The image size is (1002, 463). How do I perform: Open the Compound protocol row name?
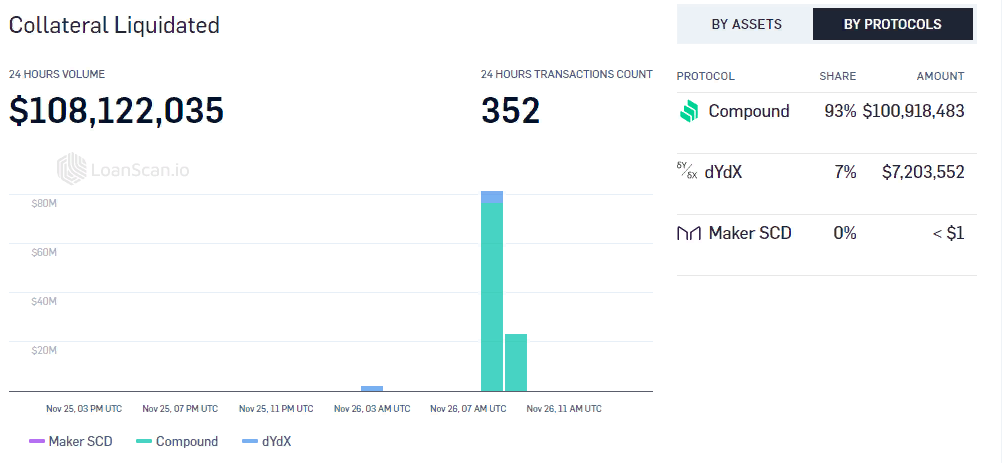pyautogui.click(x=749, y=111)
